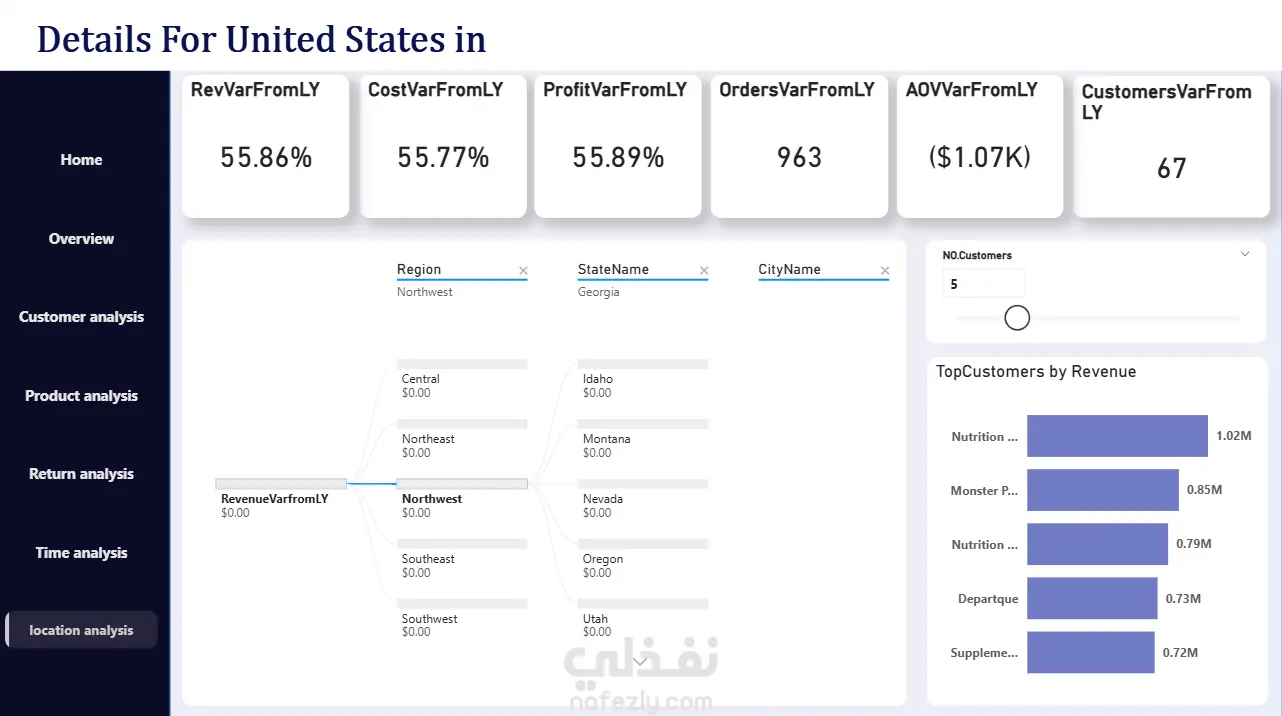Open the Overview page
This screenshot has width=1282, height=716.
click(81, 239)
